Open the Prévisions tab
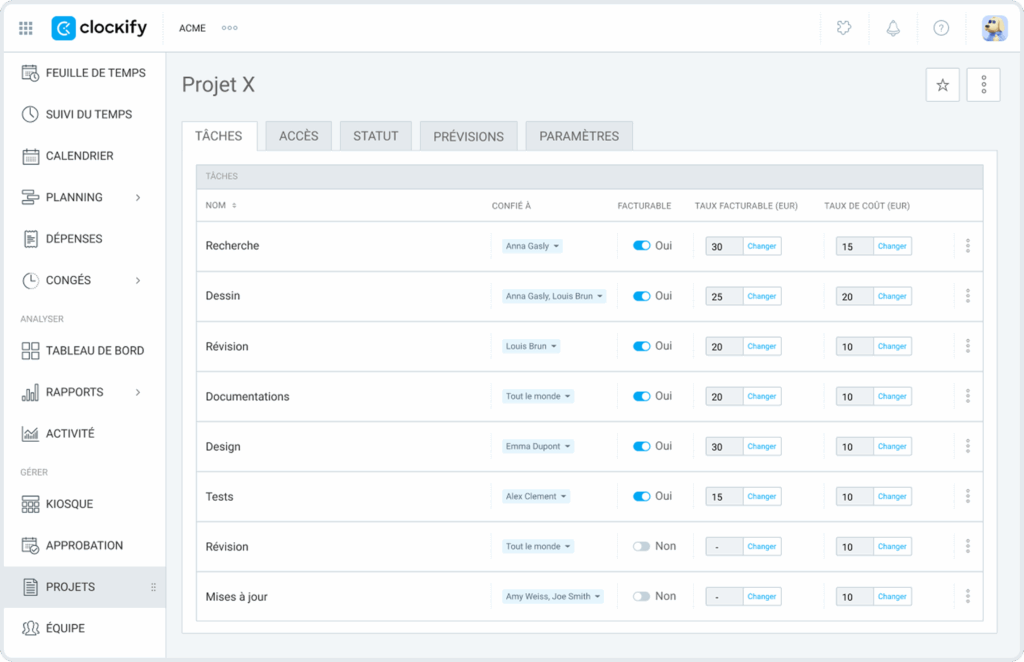 pos(468,136)
